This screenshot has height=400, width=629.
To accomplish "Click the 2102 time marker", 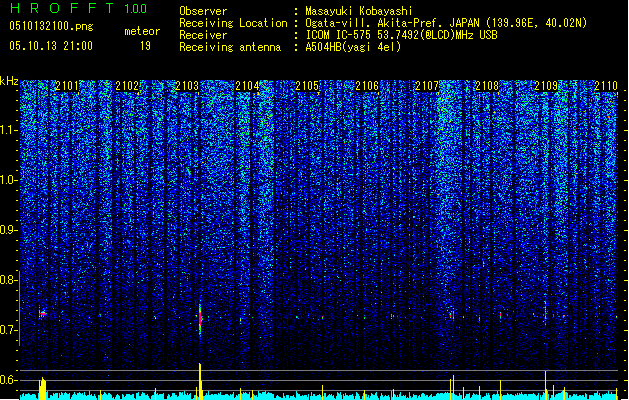I will 127,86.
